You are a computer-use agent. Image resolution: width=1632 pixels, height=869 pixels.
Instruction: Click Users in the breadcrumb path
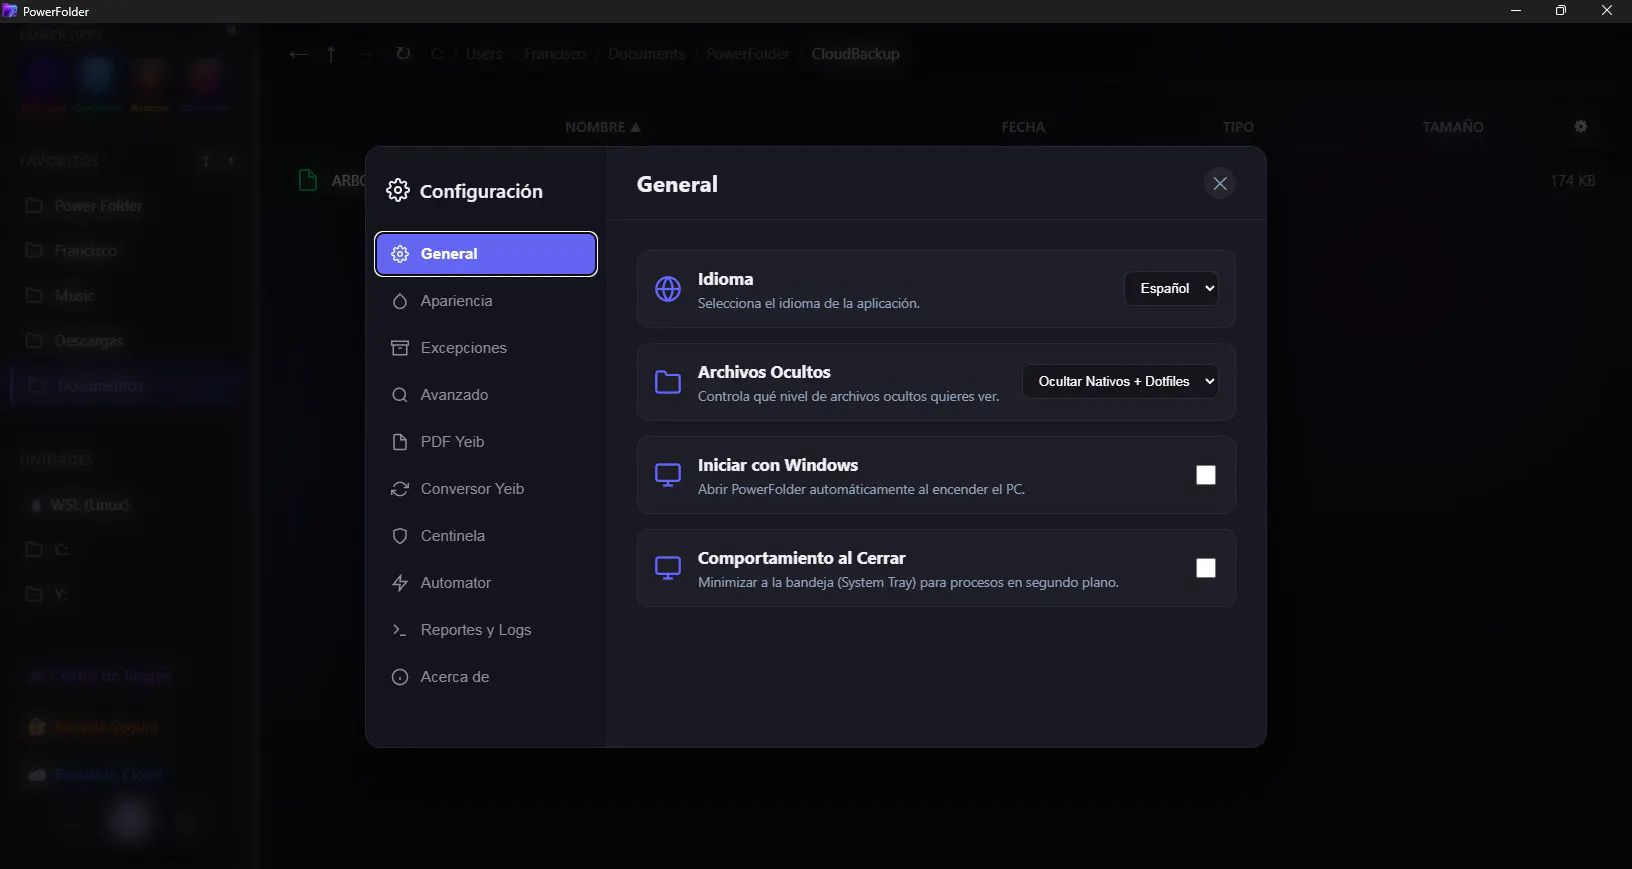(484, 54)
